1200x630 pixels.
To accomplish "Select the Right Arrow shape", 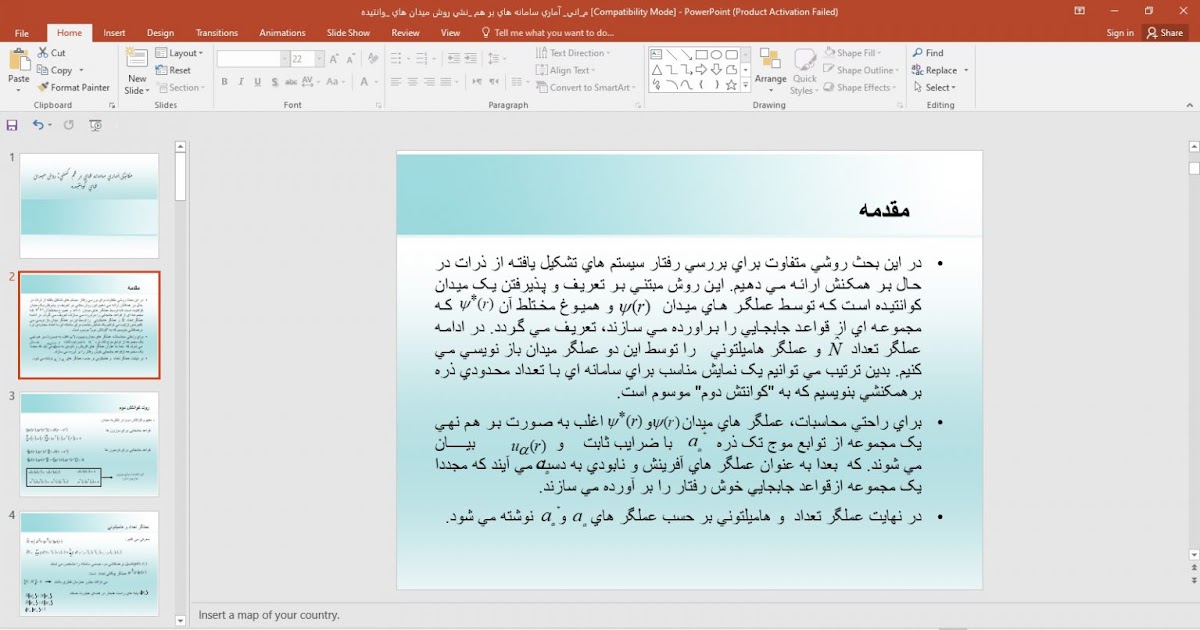I will pos(702,70).
